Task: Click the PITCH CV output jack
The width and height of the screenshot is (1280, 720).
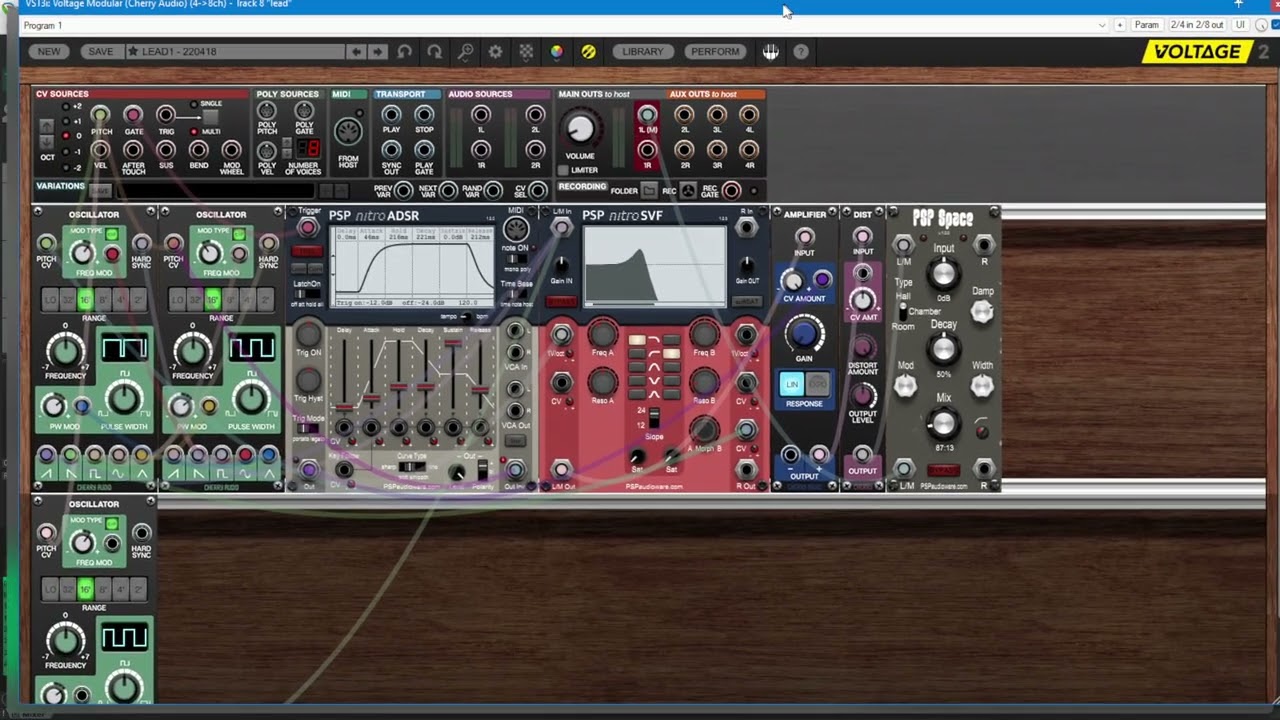Action: coord(100,116)
